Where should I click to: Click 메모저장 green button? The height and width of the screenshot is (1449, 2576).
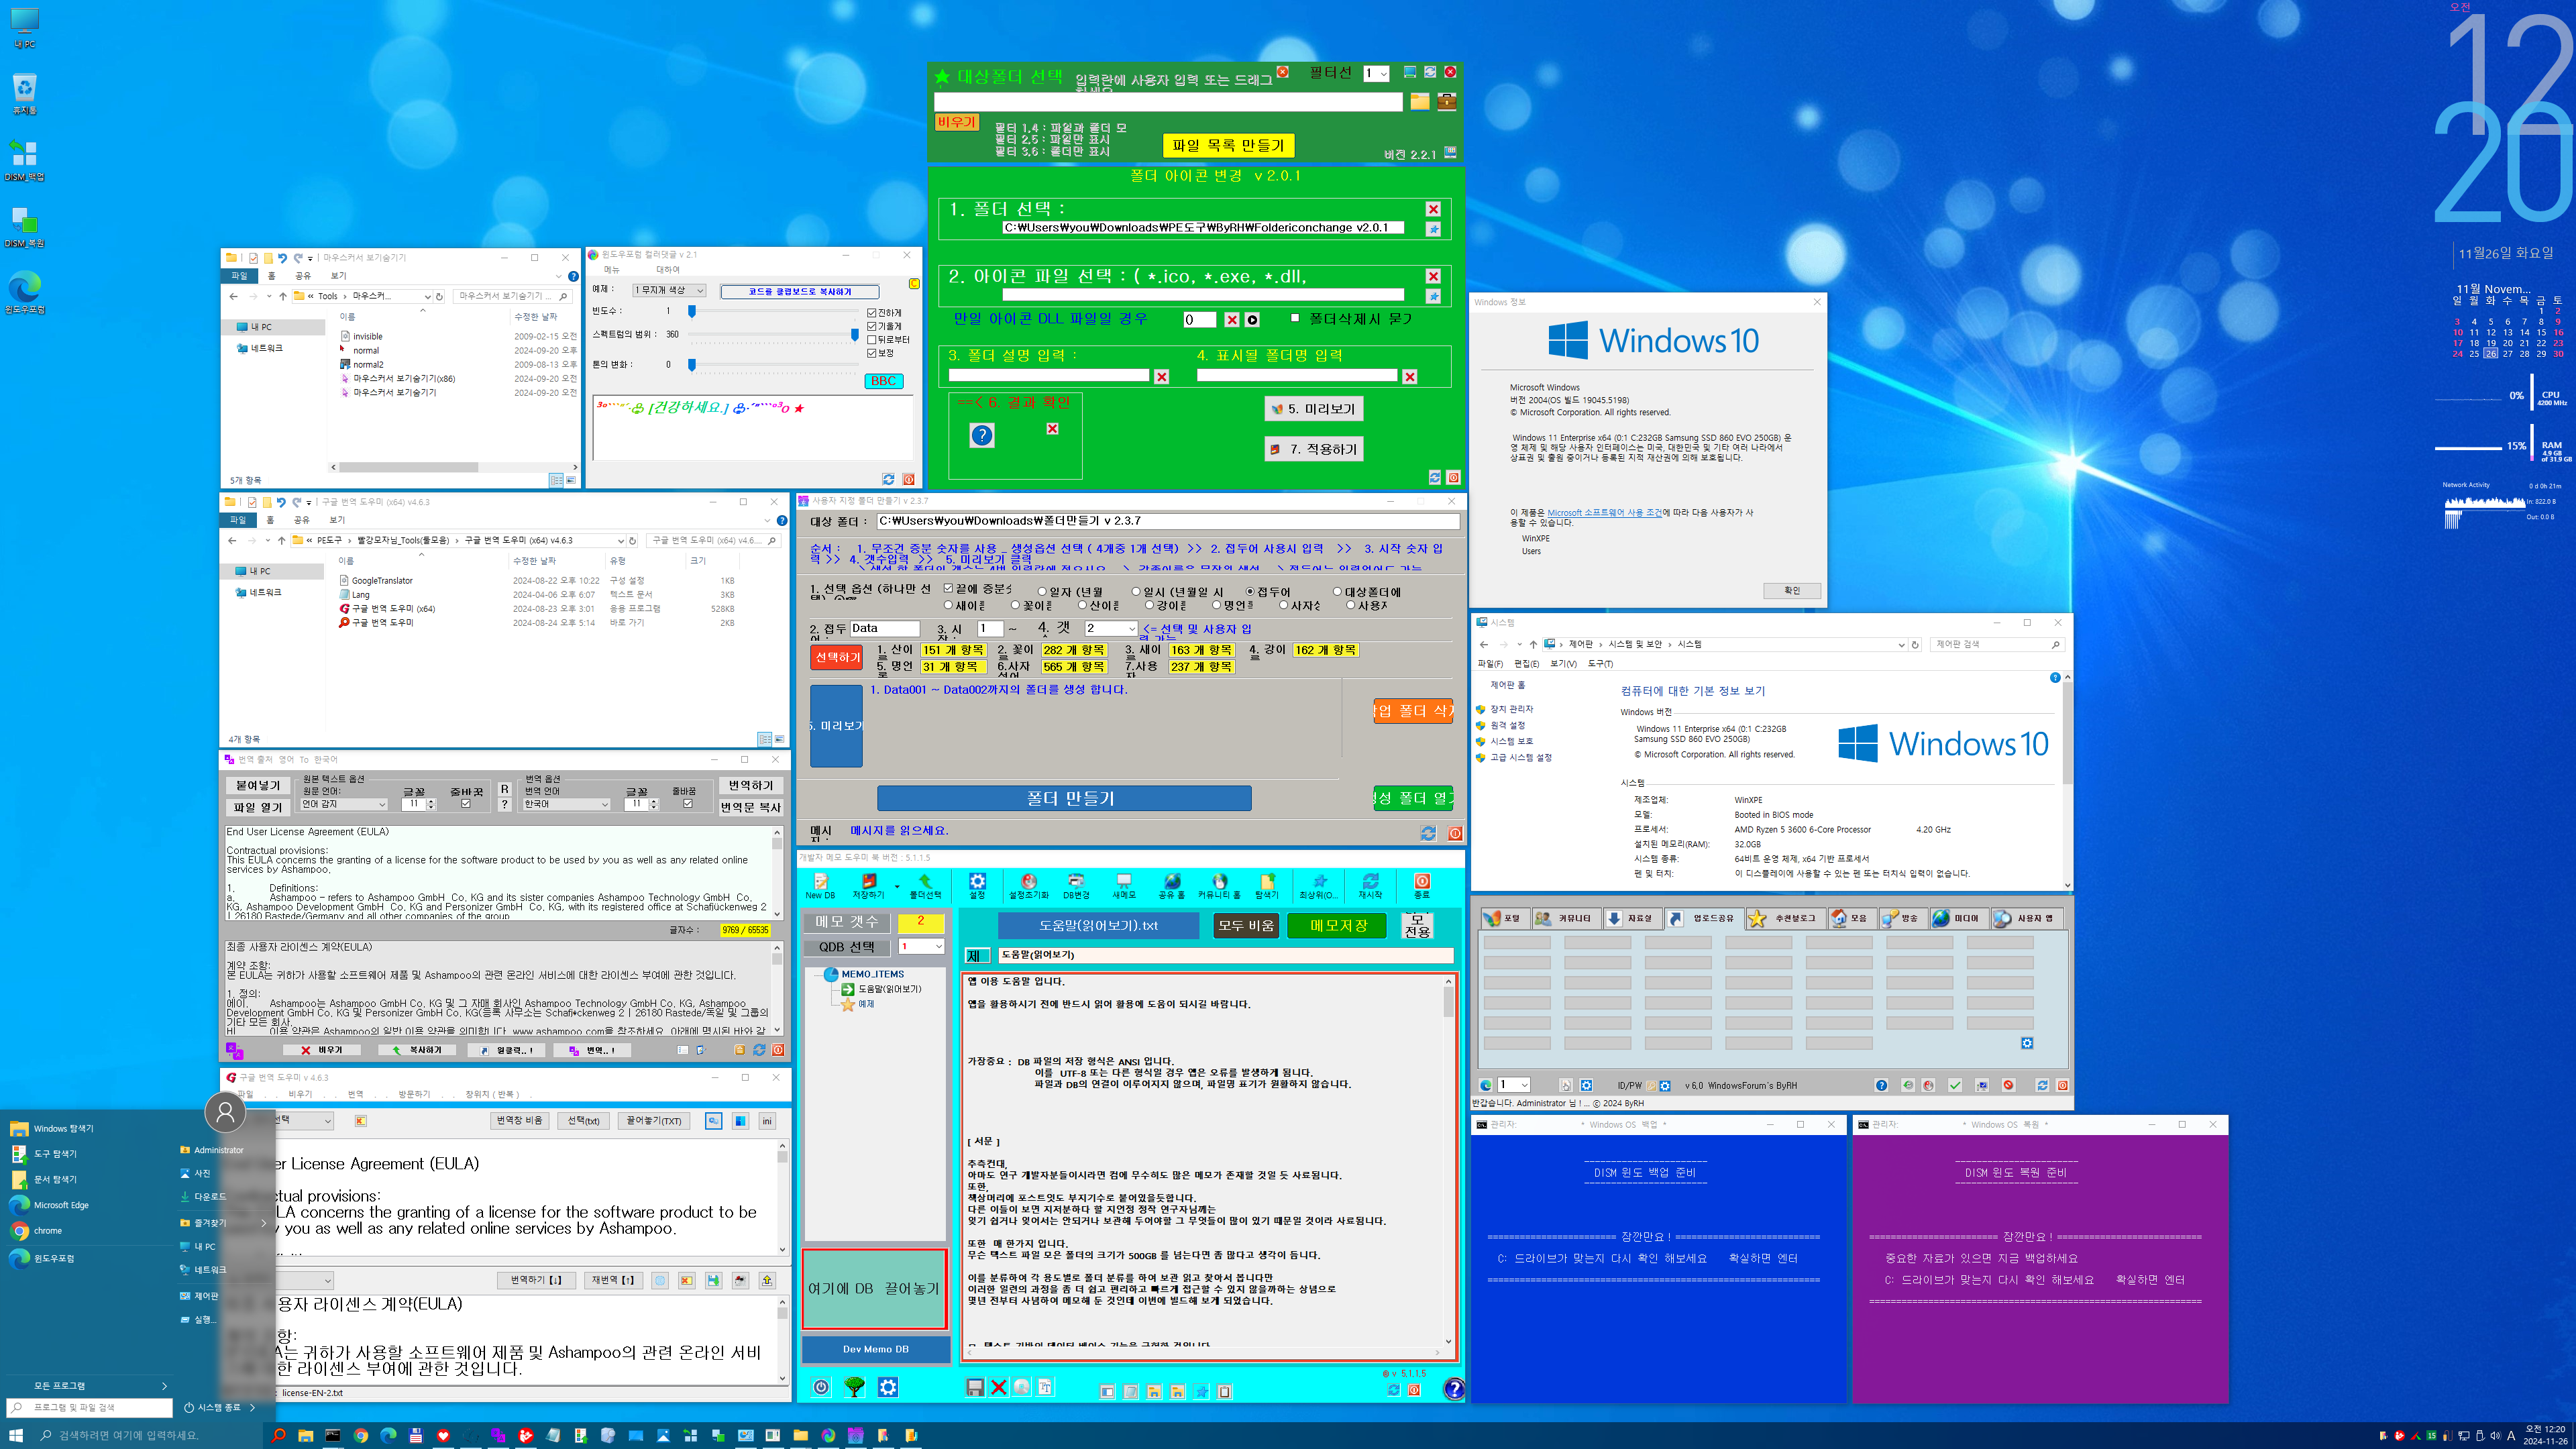click(1338, 926)
